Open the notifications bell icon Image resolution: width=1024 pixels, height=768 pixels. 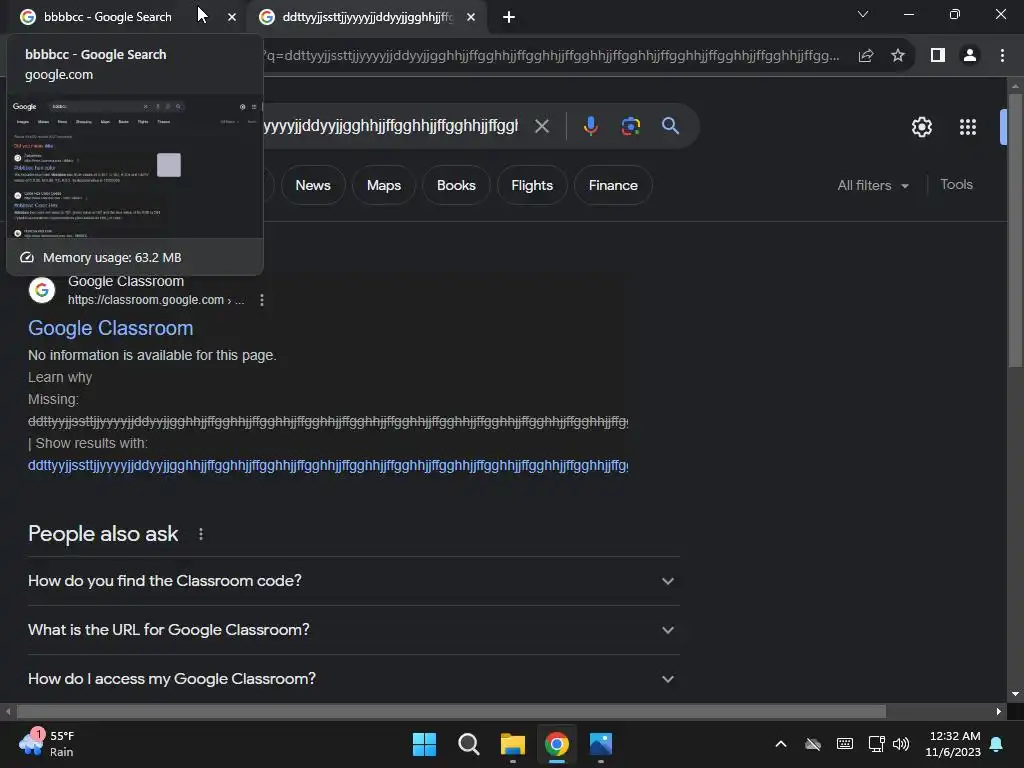click(x=997, y=744)
